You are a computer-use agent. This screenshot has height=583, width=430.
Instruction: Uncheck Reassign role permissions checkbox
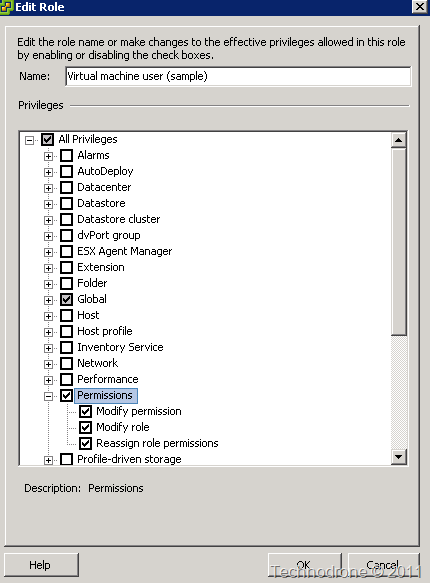[x=85, y=443]
